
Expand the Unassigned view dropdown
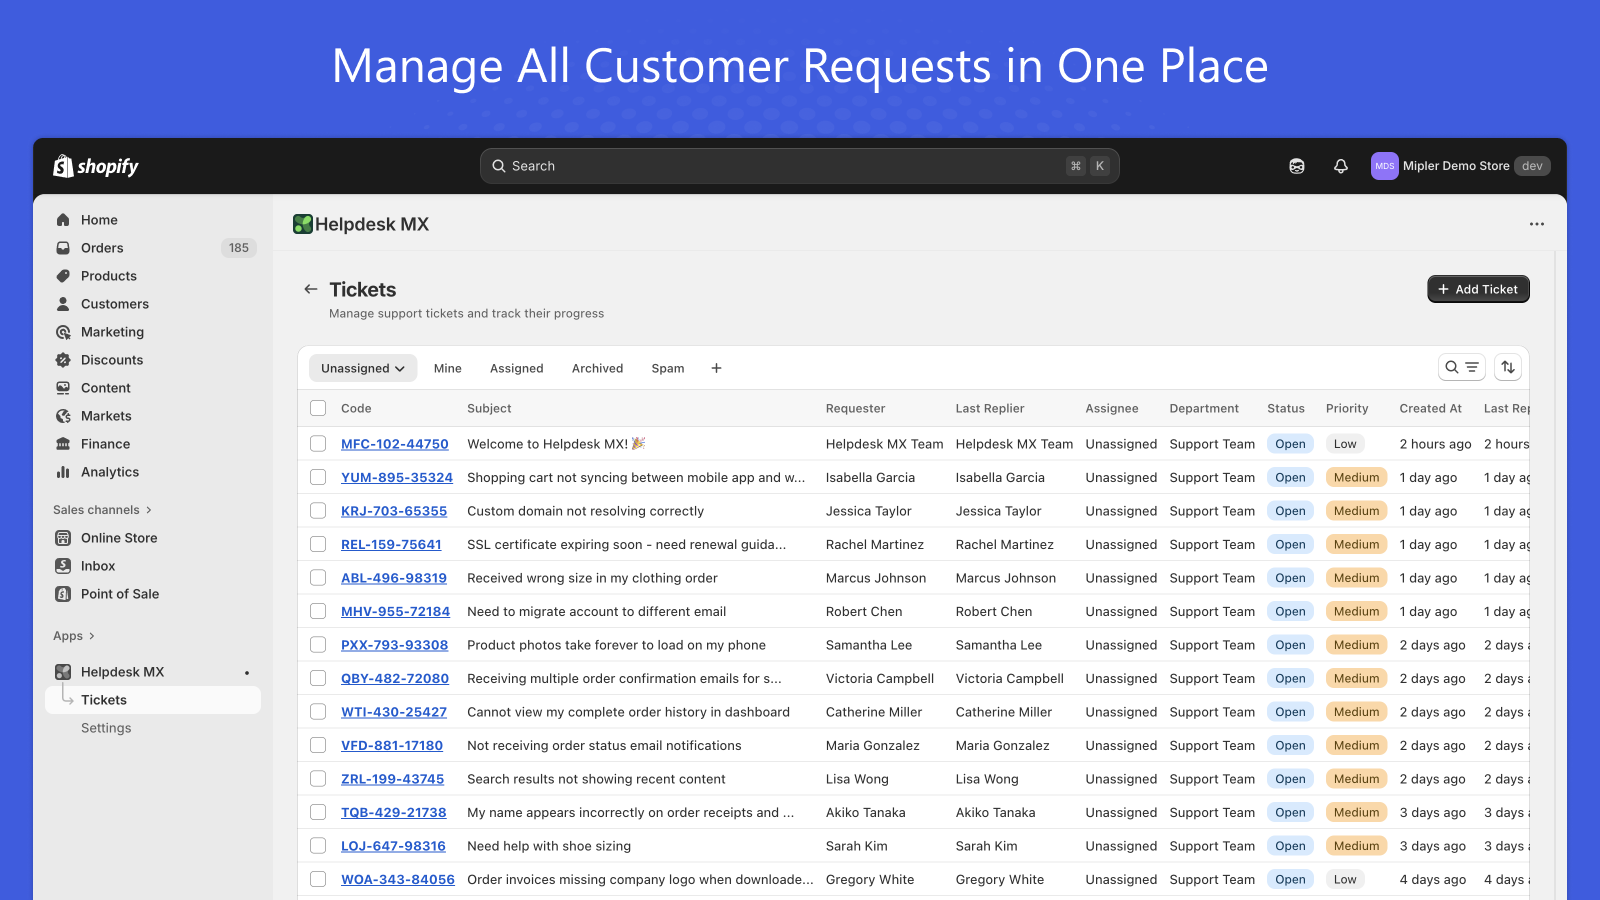click(x=363, y=368)
